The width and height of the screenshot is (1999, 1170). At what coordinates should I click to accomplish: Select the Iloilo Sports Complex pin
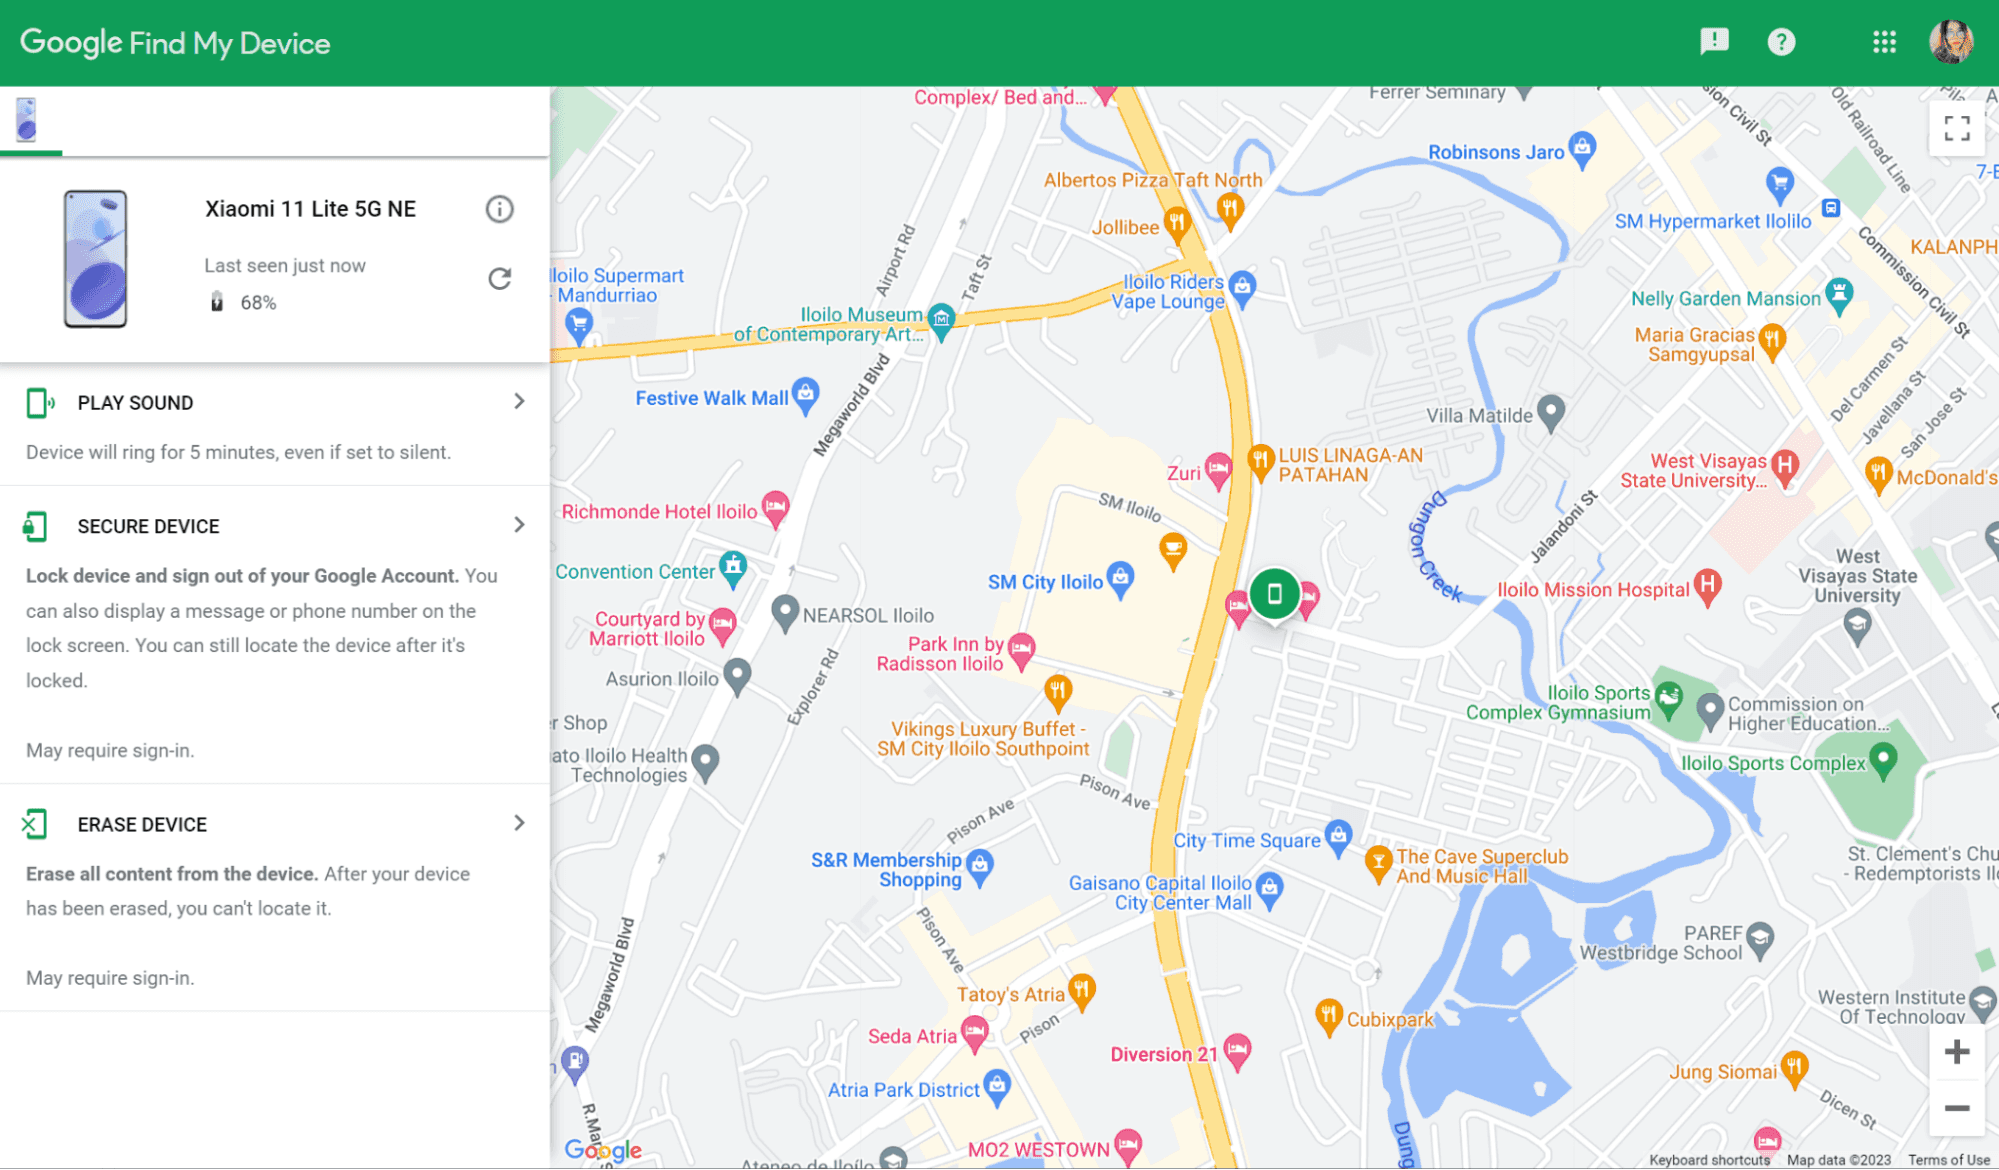(x=1883, y=761)
